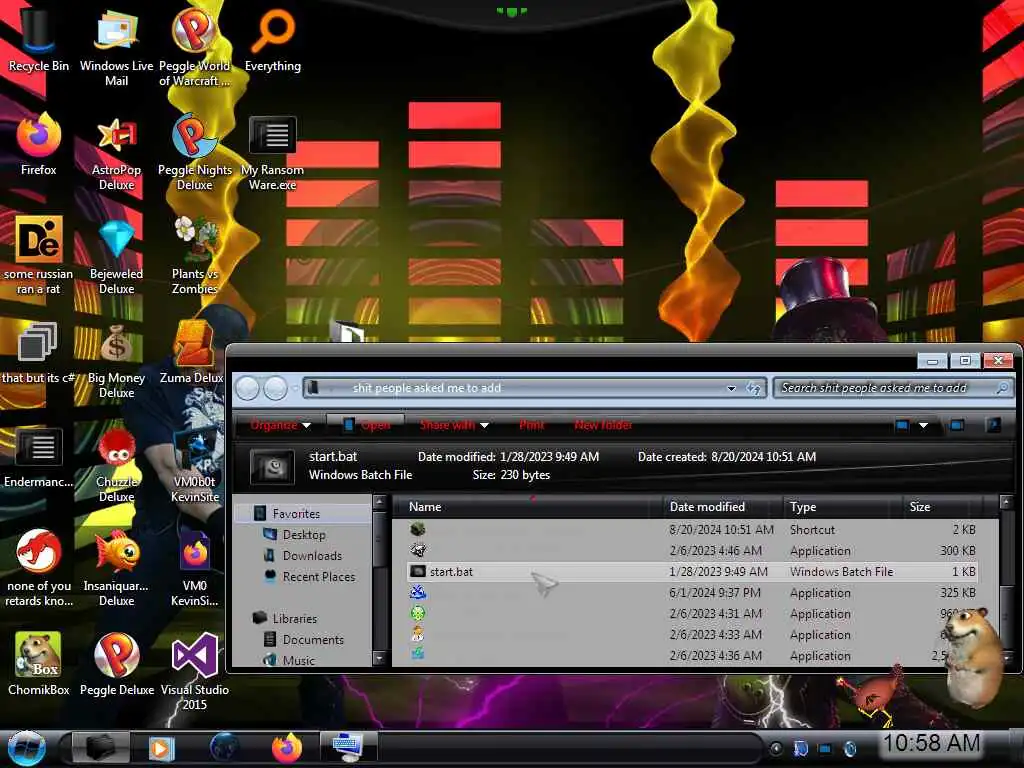
Task: Open Windows Media Player from the taskbar
Action: pos(161,748)
